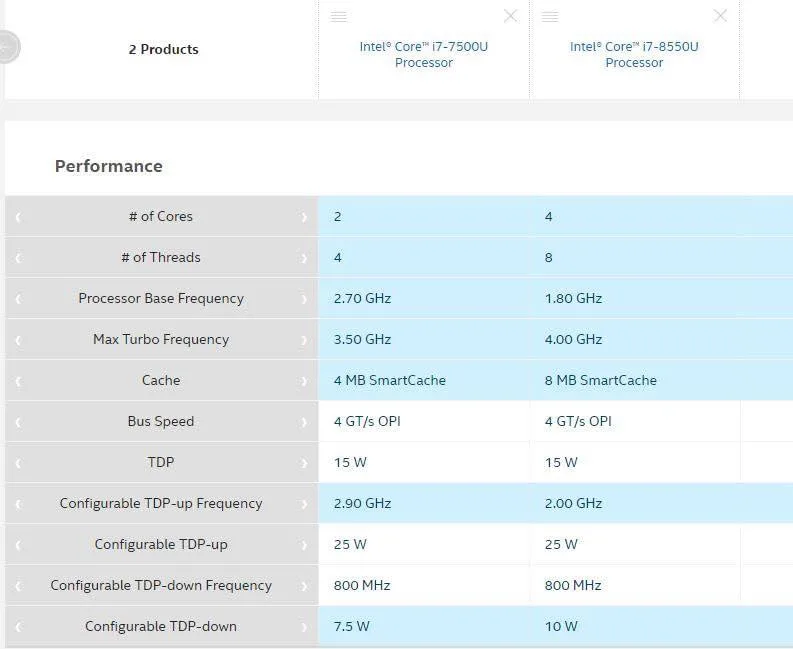Viewport: 793px width, 649px height.
Task: Select the 'TDP' row label
Action: tap(161, 462)
